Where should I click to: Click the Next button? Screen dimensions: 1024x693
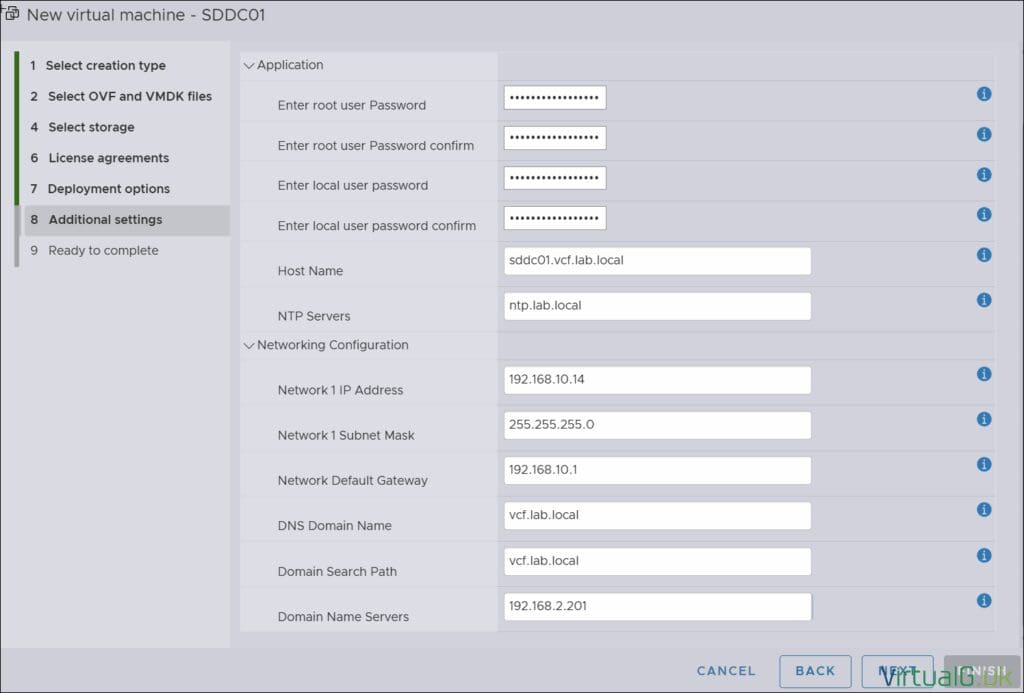click(897, 671)
